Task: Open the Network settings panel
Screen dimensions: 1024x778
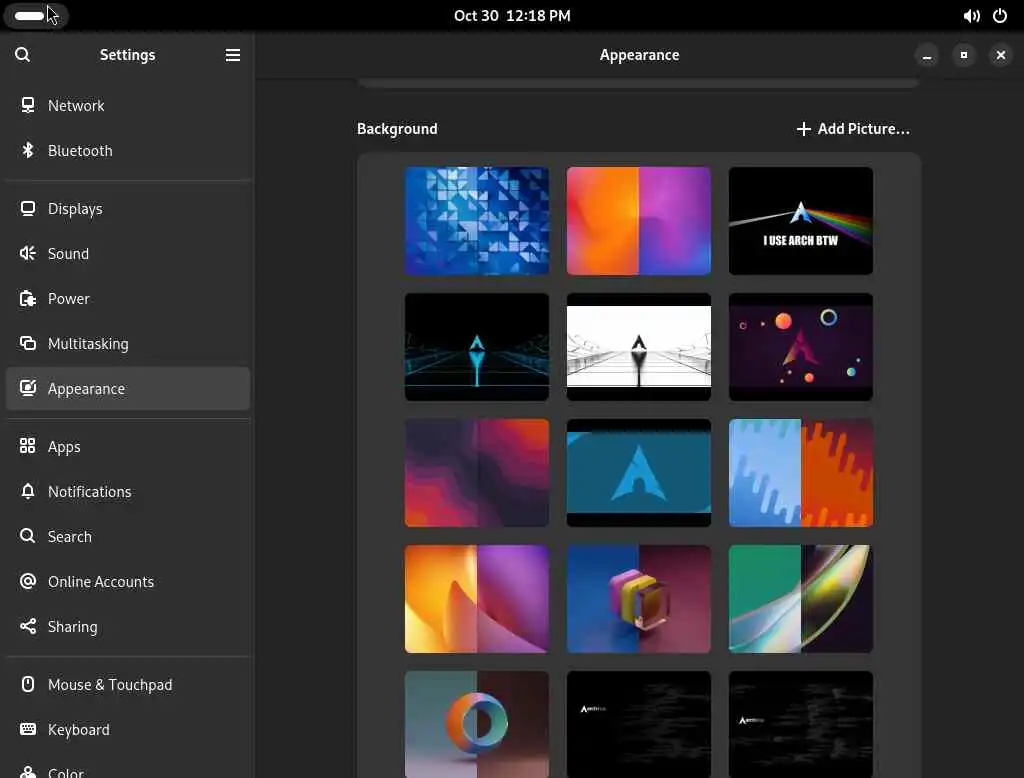Action: point(128,105)
